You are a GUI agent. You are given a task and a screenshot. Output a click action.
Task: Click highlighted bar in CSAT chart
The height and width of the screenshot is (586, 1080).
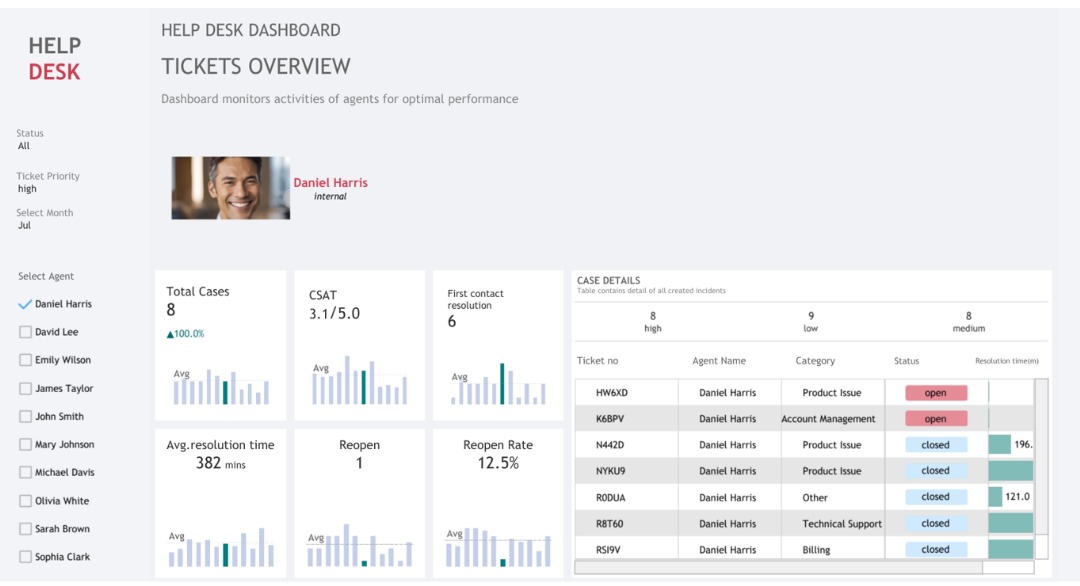(364, 387)
